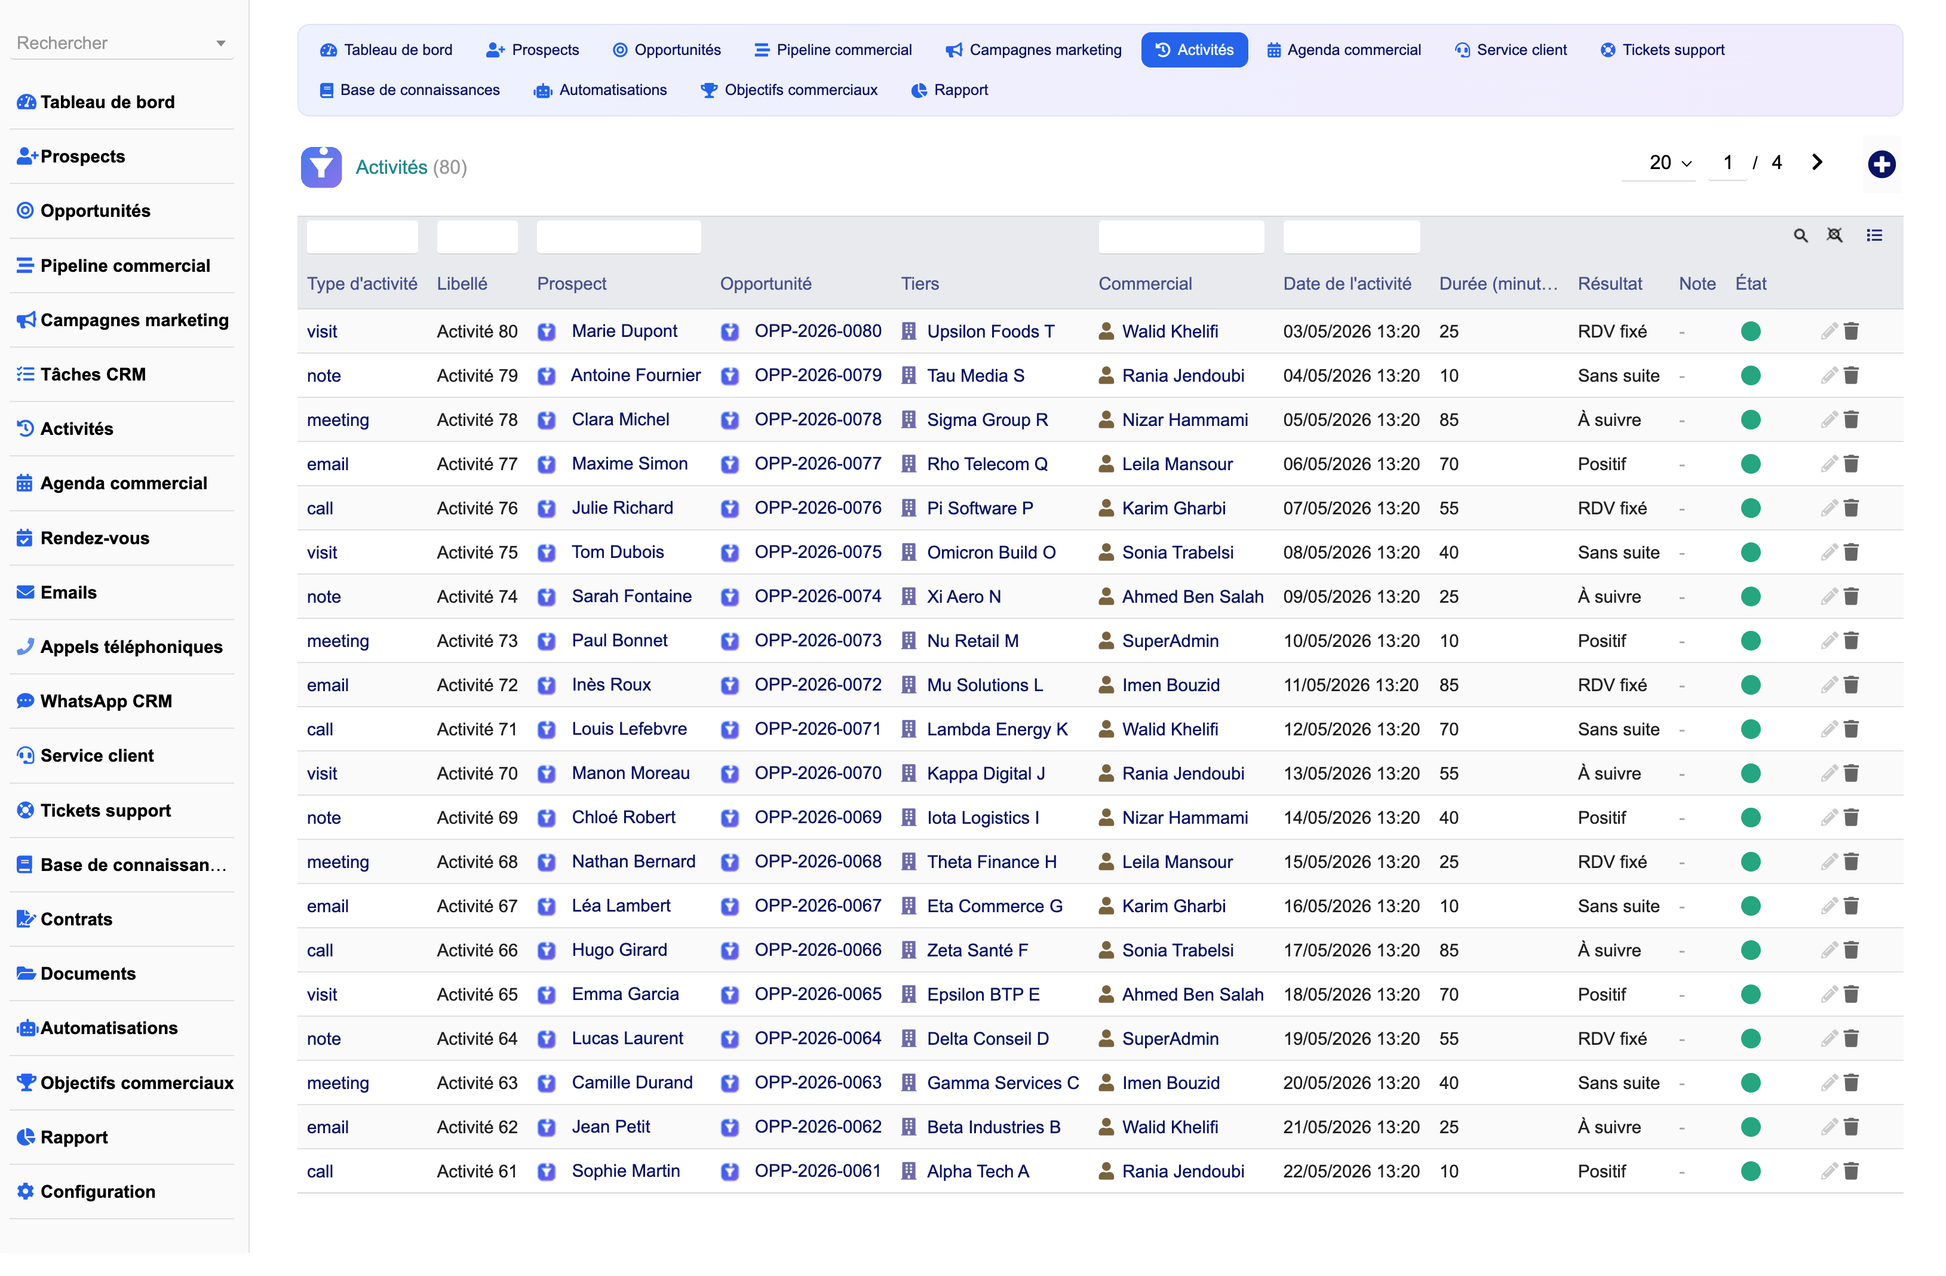The image size is (1946, 1276).
Task: Click the Emails envelope icon in sidebar
Action: click(x=26, y=592)
